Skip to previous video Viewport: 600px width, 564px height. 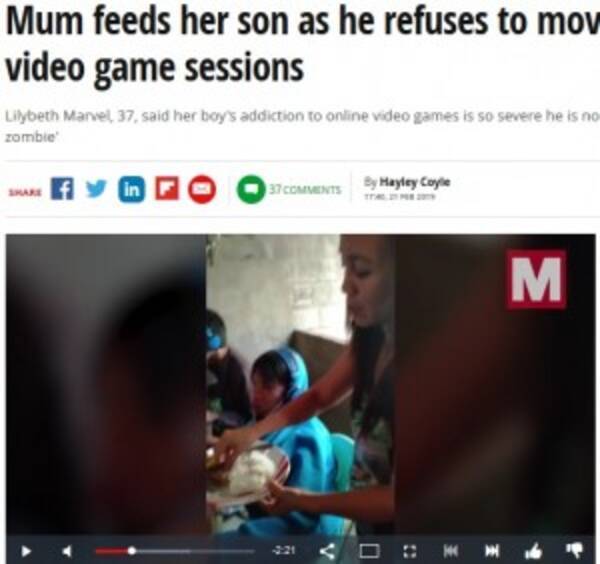click(451, 551)
